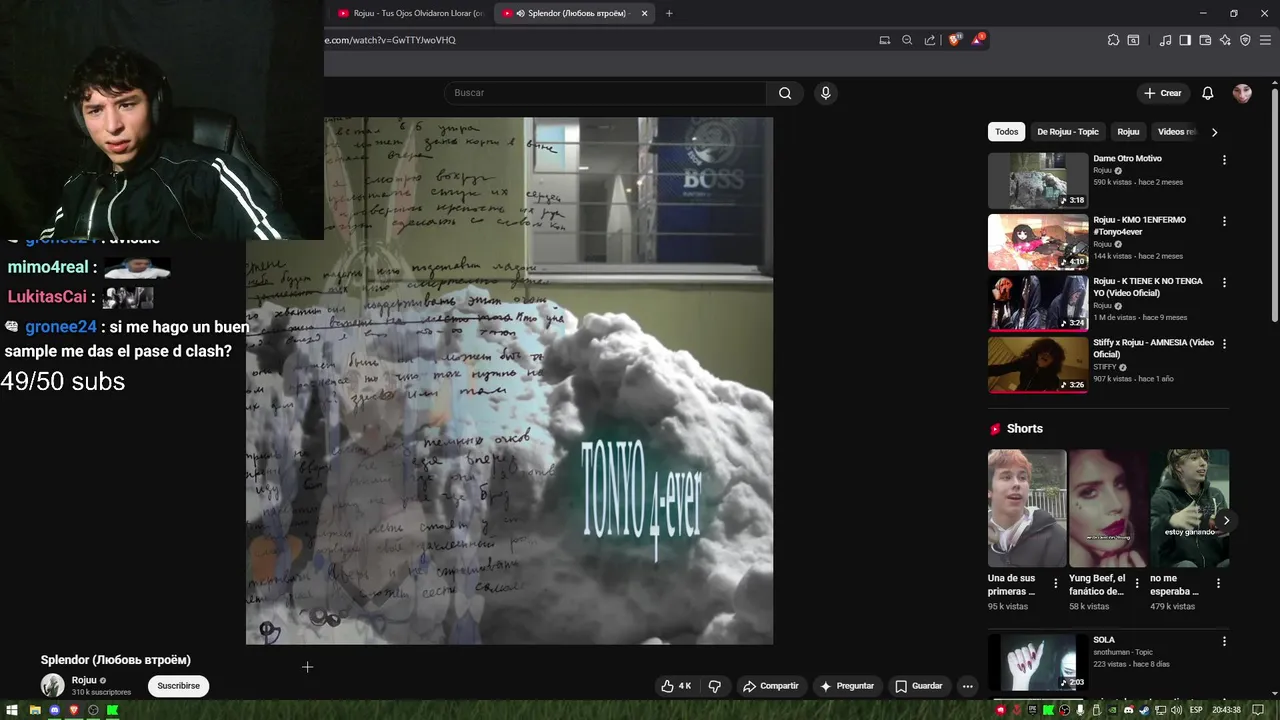
Task: Save video using Guardar button
Action: (918, 686)
